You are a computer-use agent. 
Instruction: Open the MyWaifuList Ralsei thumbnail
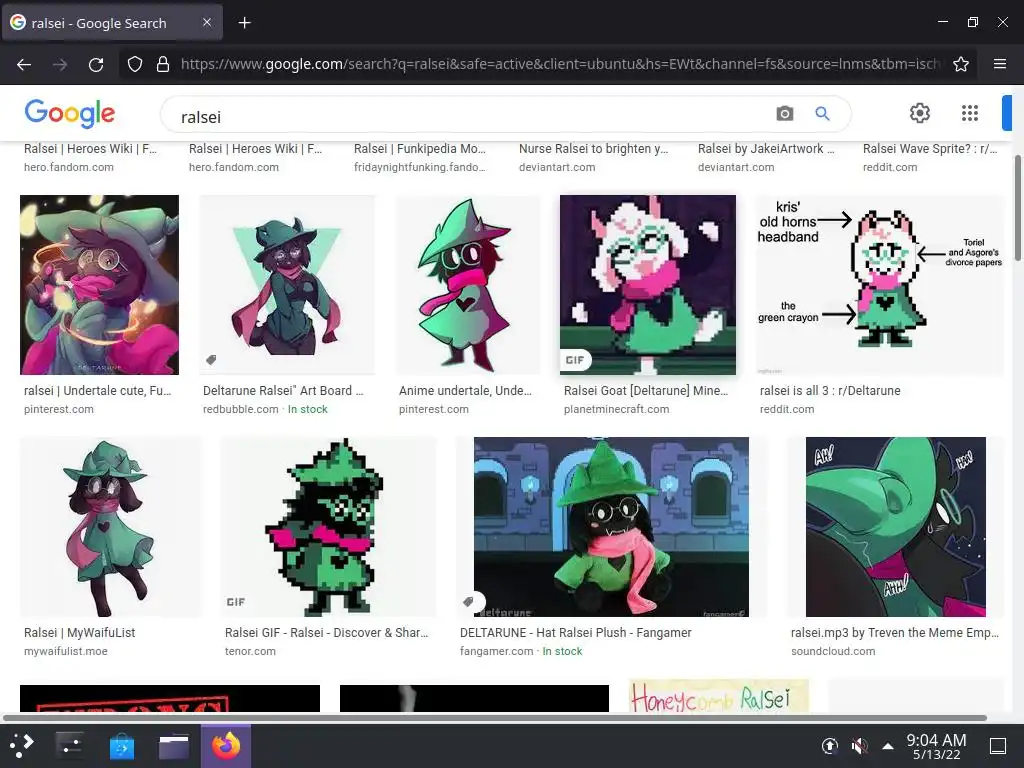tap(110, 526)
